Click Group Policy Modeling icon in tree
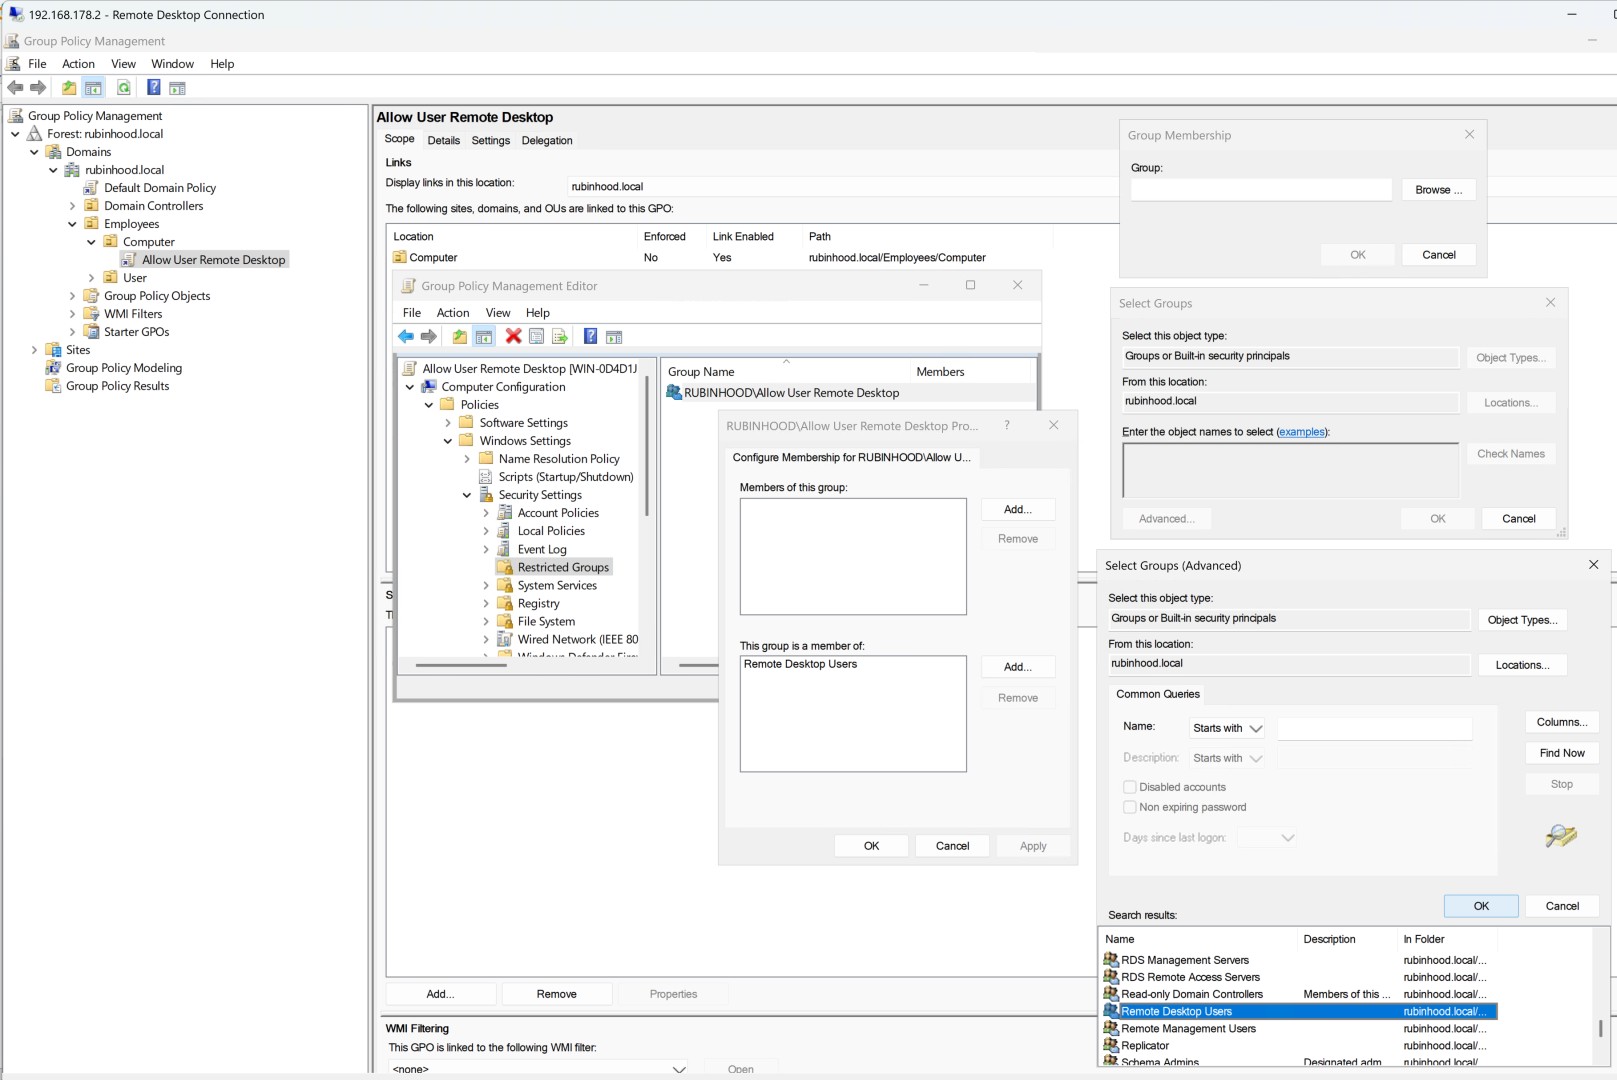 tap(54, 368)
